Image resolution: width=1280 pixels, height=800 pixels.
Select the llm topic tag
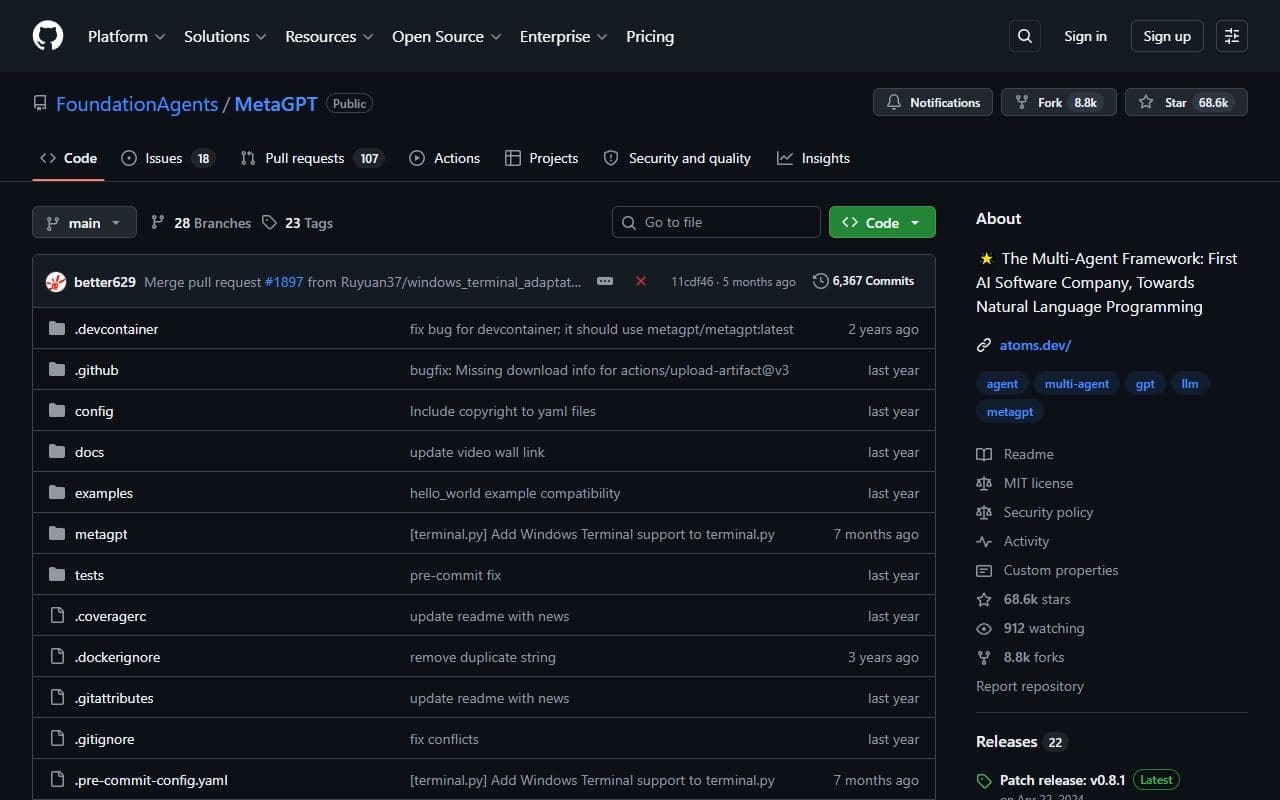click(1190, 384)
